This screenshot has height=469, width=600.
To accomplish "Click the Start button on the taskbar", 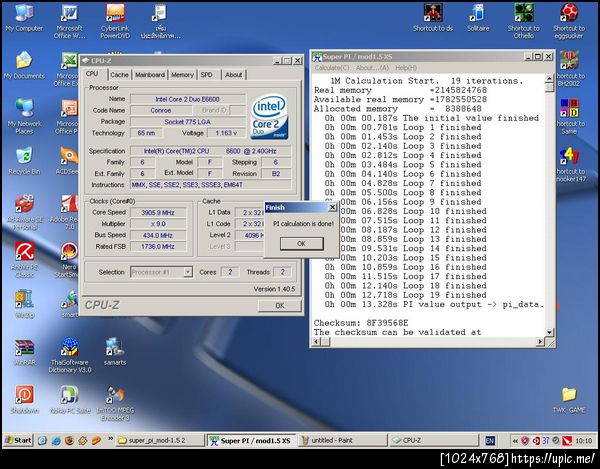I will point(18,440).
